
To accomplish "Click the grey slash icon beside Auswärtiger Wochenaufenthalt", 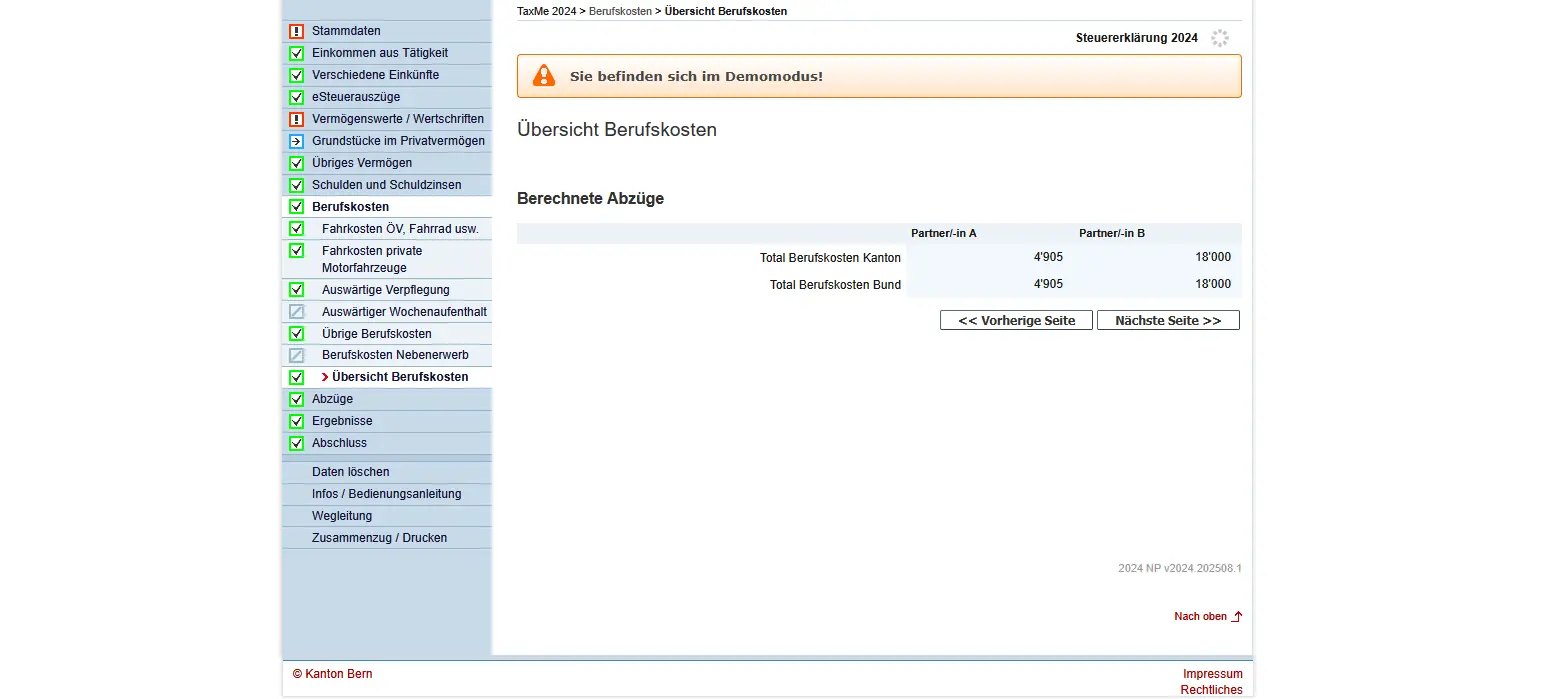I will 296,312.
